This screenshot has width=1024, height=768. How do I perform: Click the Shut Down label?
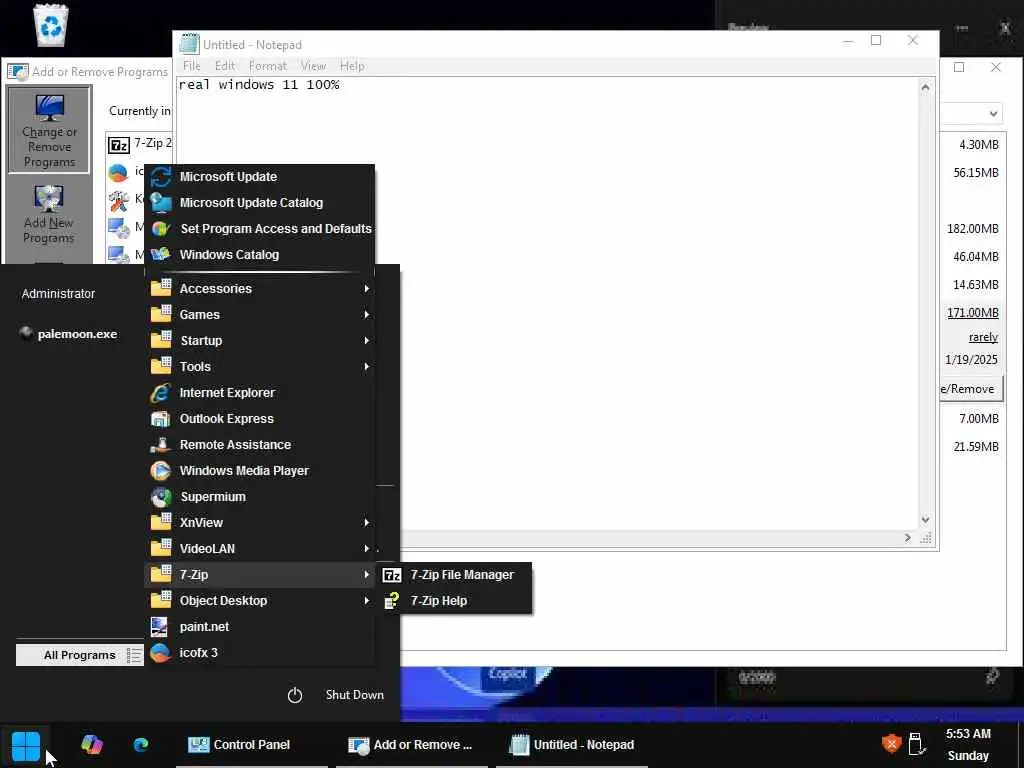tap(355, 695)
